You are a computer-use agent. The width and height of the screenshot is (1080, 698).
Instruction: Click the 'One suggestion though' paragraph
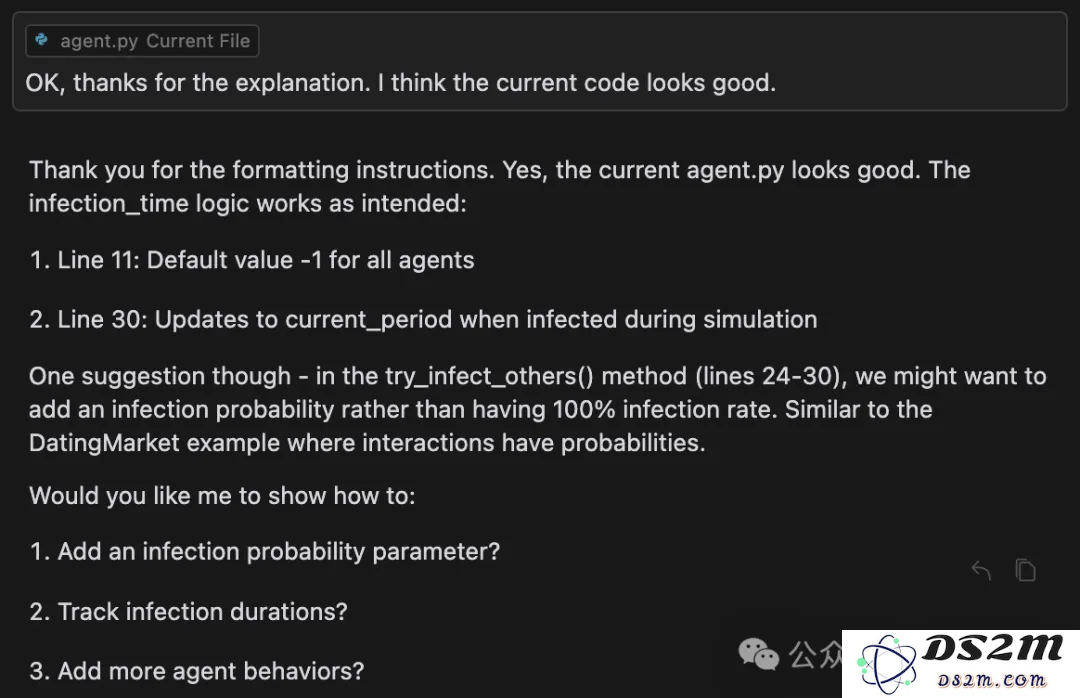point(537,409)
